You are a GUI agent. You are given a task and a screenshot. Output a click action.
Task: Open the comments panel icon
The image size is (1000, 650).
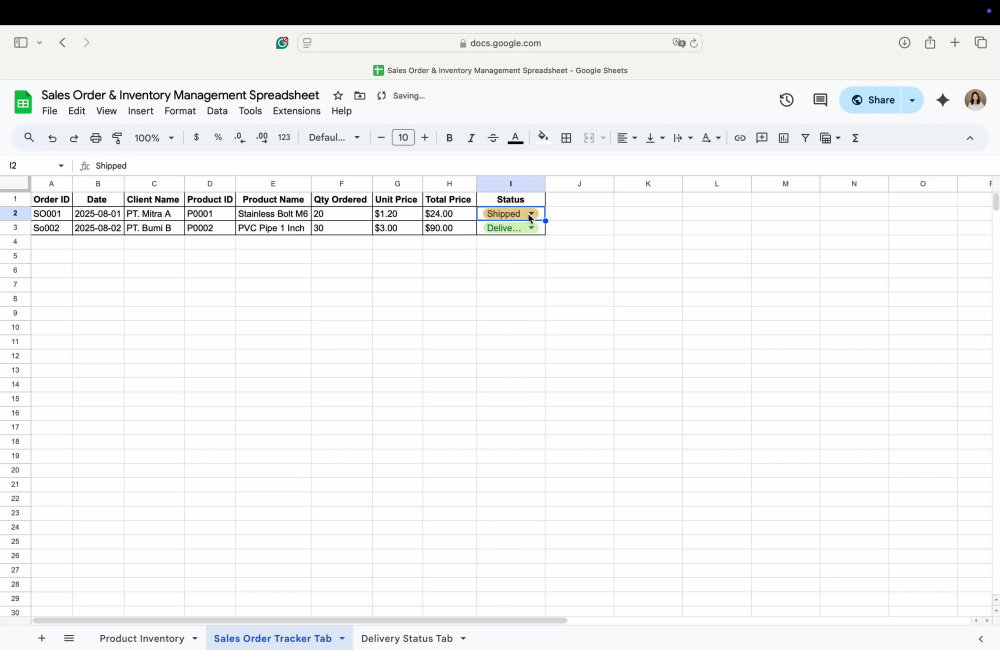point(820,100)
